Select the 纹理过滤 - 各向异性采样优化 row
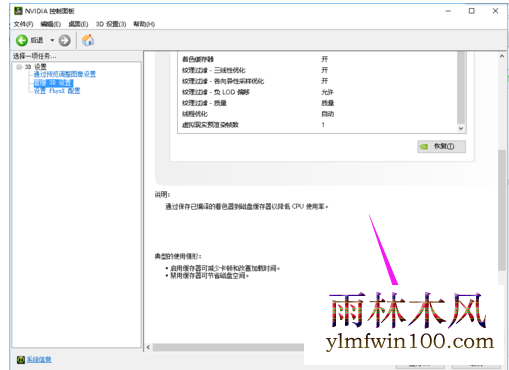The image size is (509, 370). tap(318, 81)
